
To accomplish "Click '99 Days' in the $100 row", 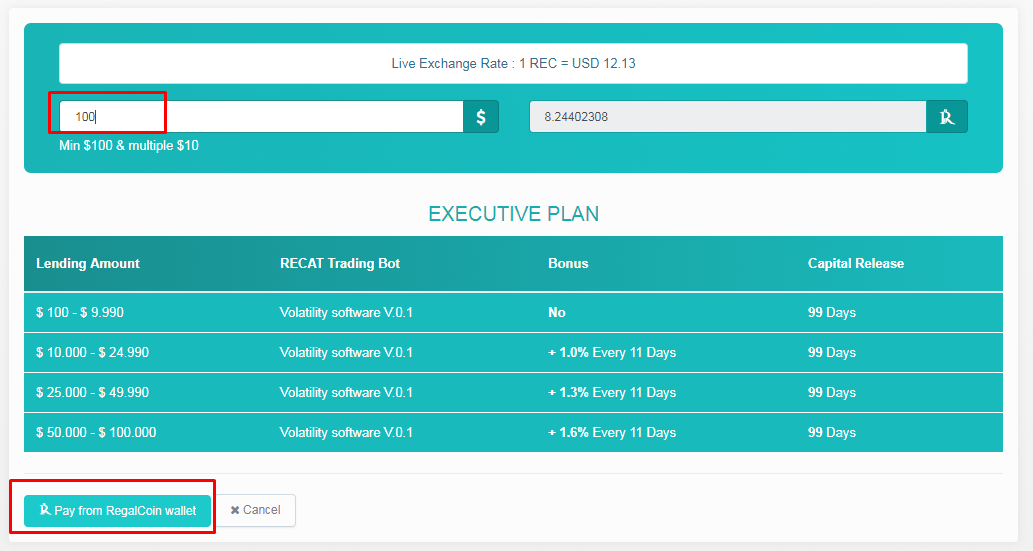I will click(831, 312).
